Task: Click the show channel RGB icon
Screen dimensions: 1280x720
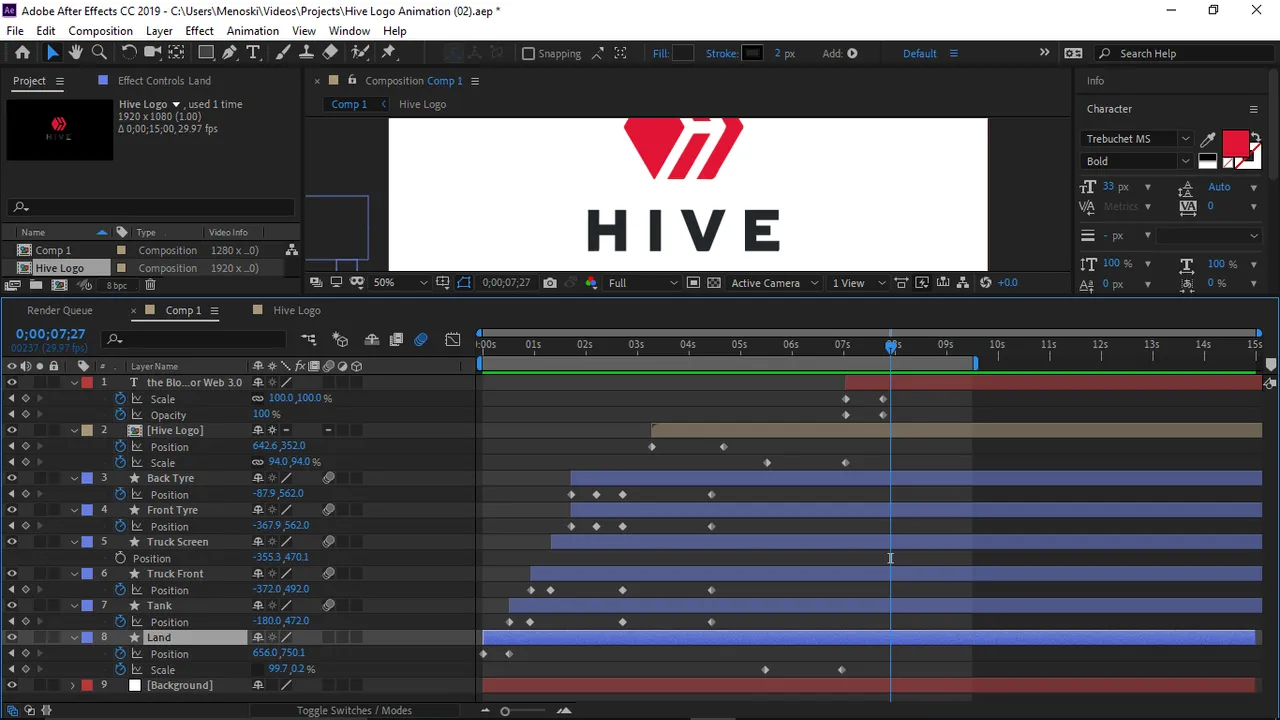Action: [x=591, y=283]
